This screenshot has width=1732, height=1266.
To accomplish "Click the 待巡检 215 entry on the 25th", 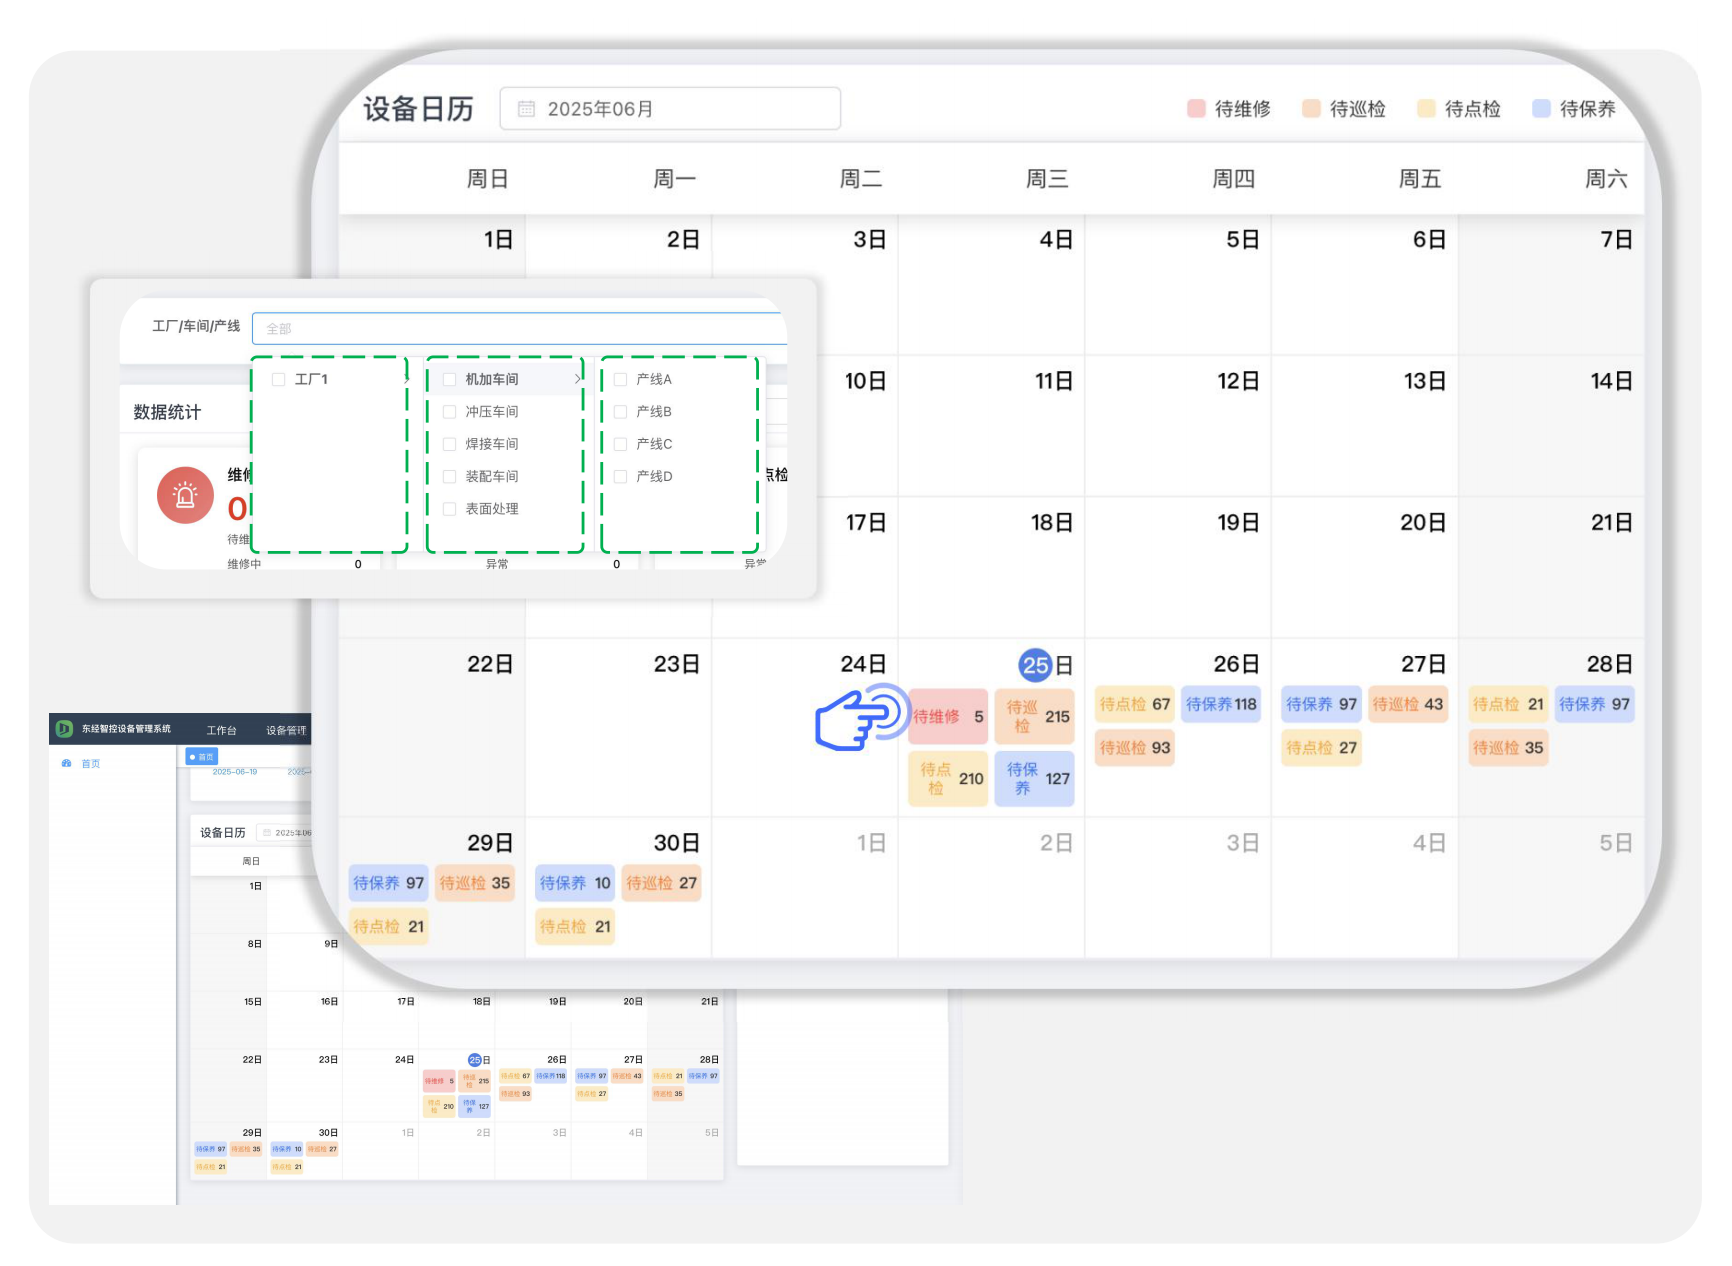I will (1034, 716).
